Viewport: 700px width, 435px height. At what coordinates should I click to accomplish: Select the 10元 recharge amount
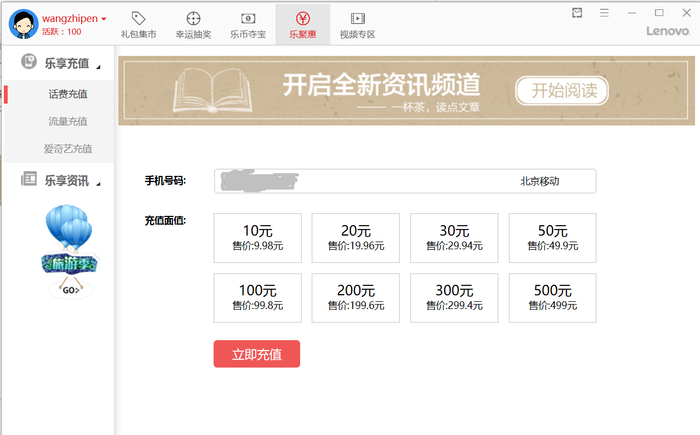(257, 238)
